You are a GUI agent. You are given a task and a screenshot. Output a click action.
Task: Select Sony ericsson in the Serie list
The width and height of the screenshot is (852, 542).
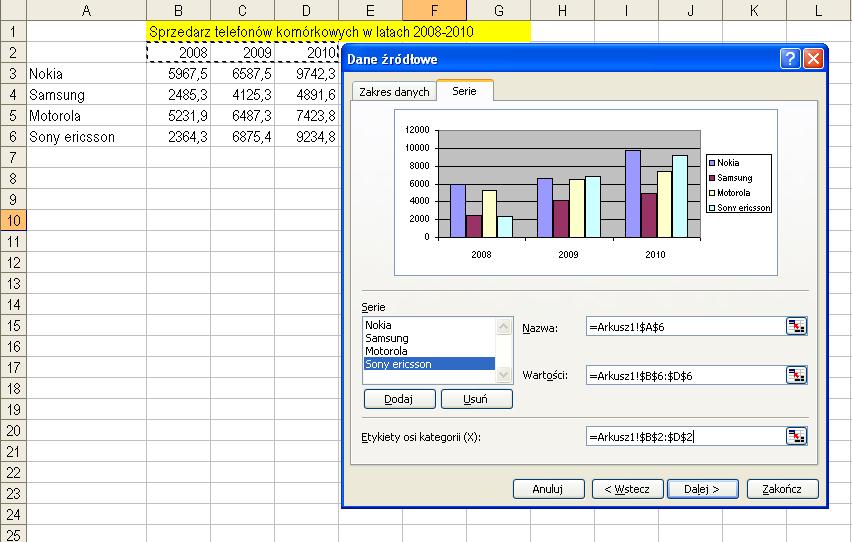tap(429, 364)
